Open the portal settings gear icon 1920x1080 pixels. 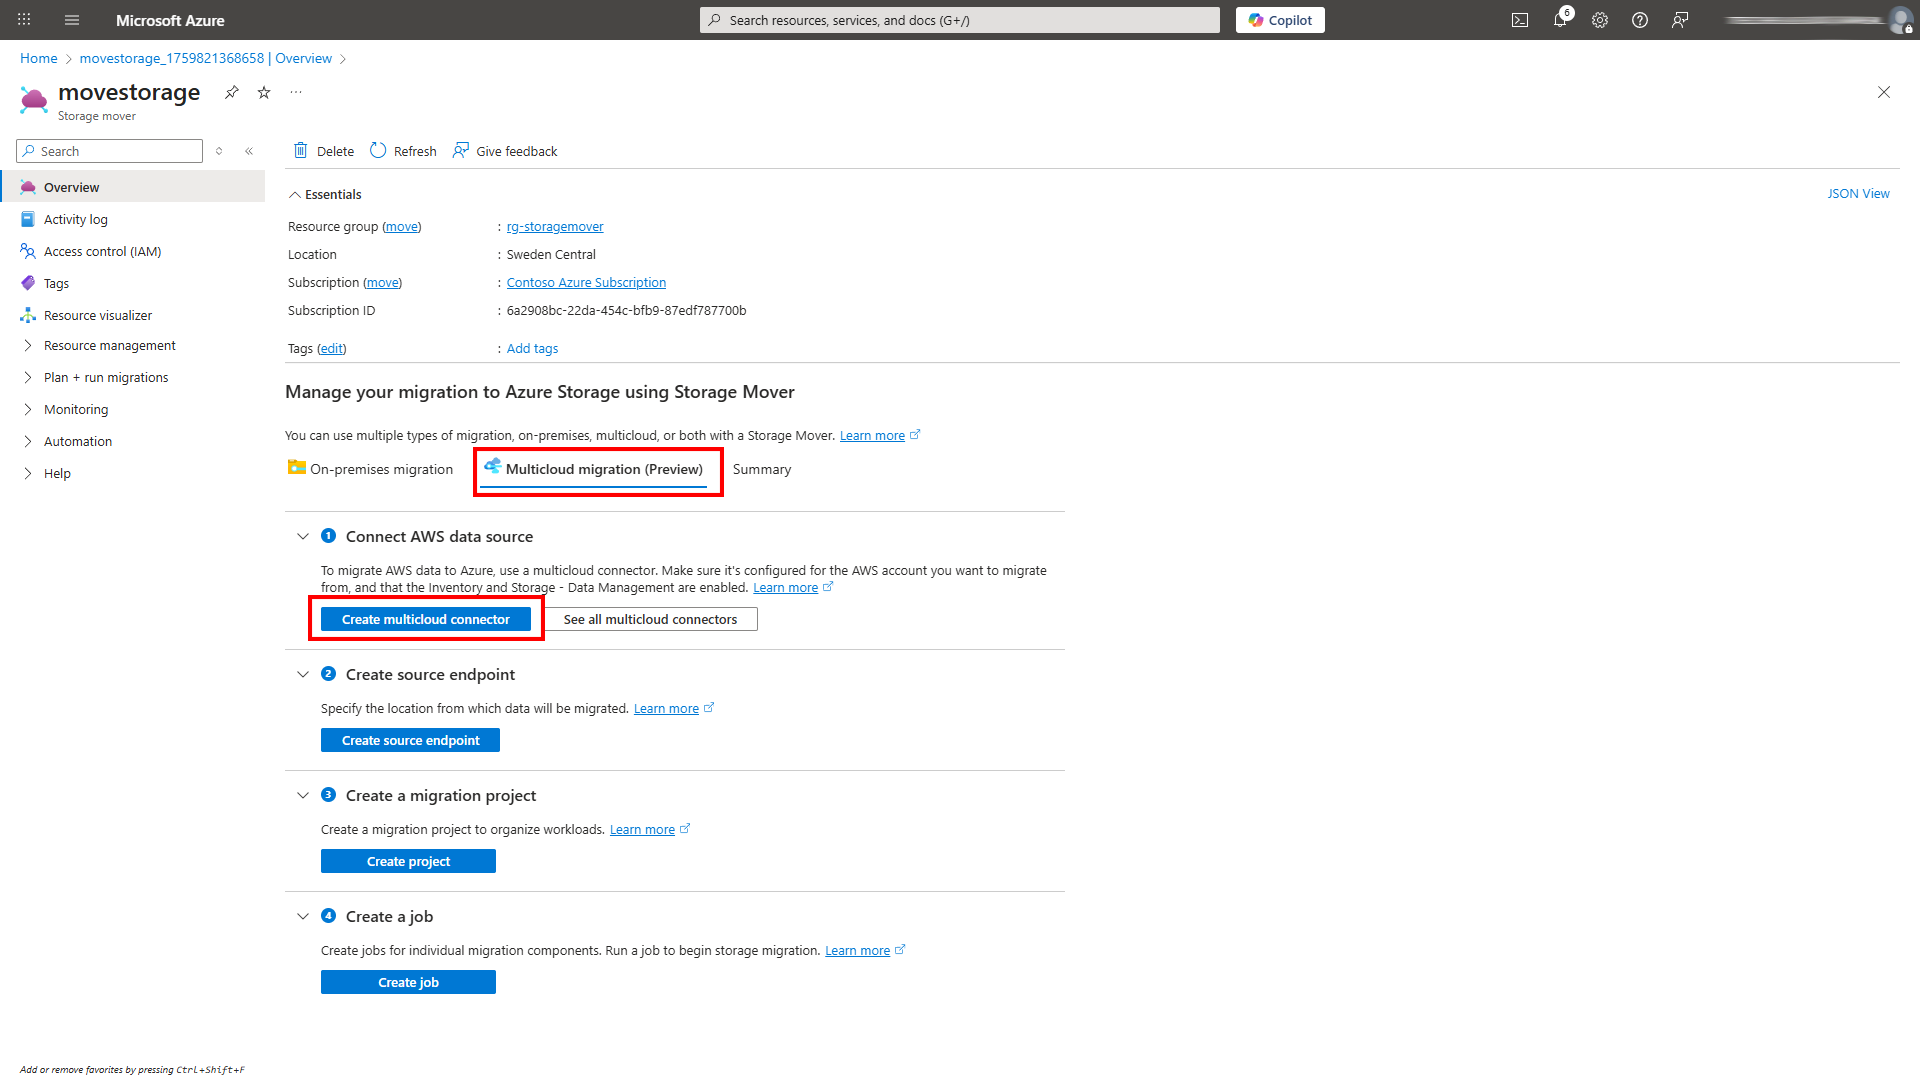pos(1600,20)
